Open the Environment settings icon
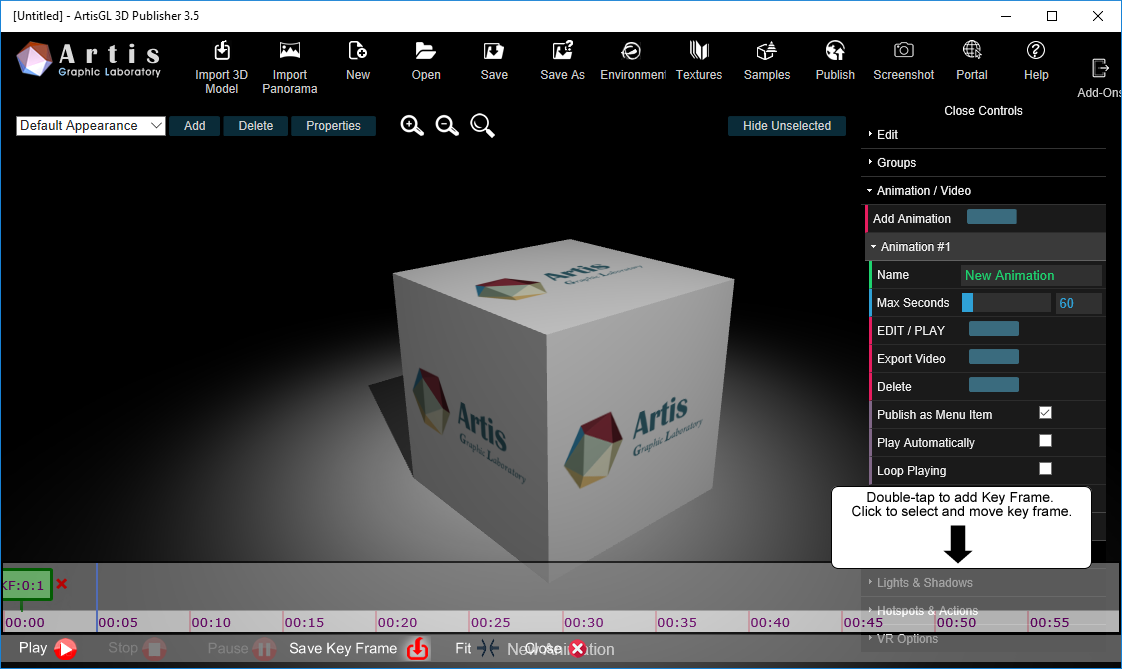This screenshot has width=1122, height=669. click(x=631, y=51)
